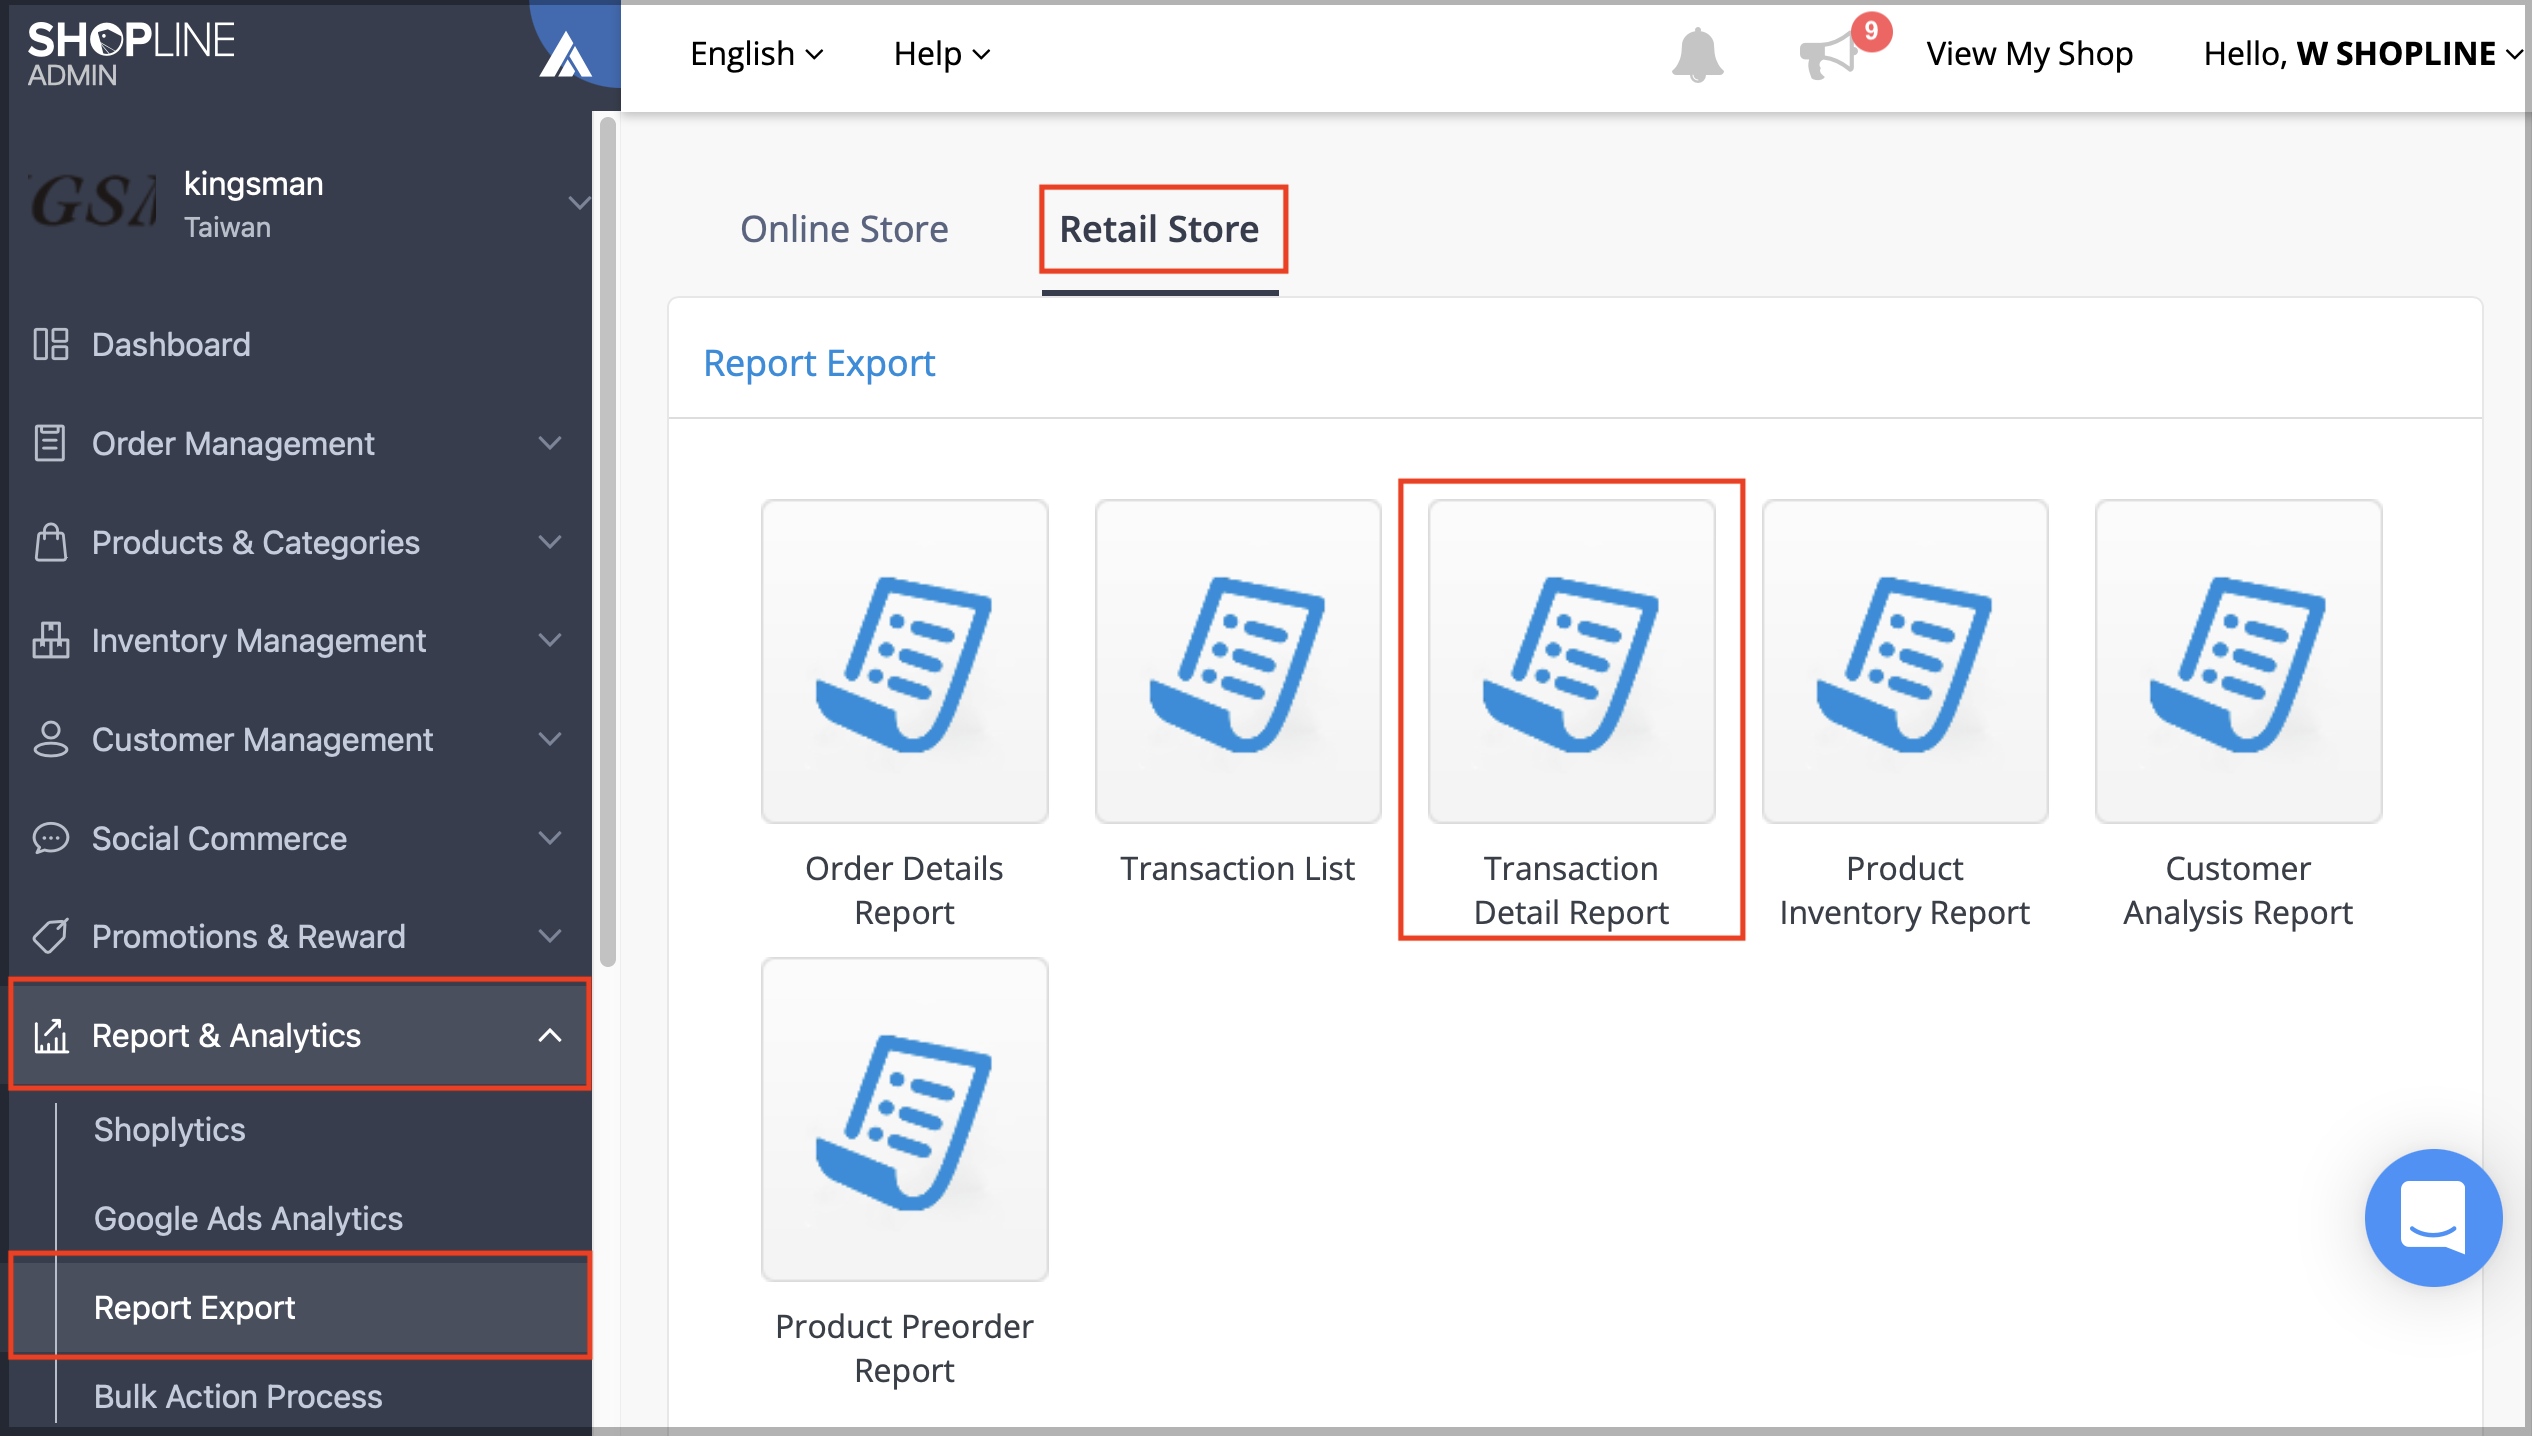The height and width of the screenshot is (1436, 2532).
Task: Click the Customer Management person icon
Action: click(51, 739)
